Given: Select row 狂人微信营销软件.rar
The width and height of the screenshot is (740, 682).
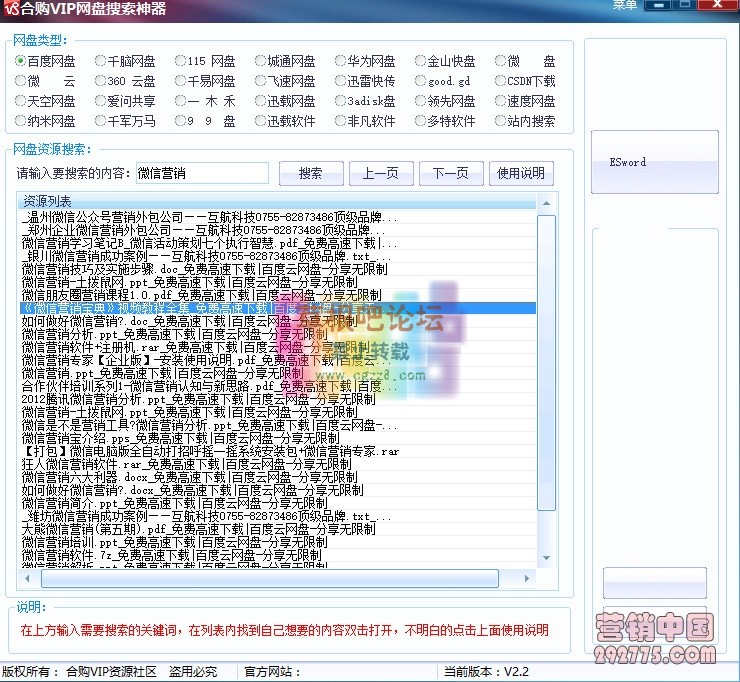Looking at the screenshot, I should (278, 464).
